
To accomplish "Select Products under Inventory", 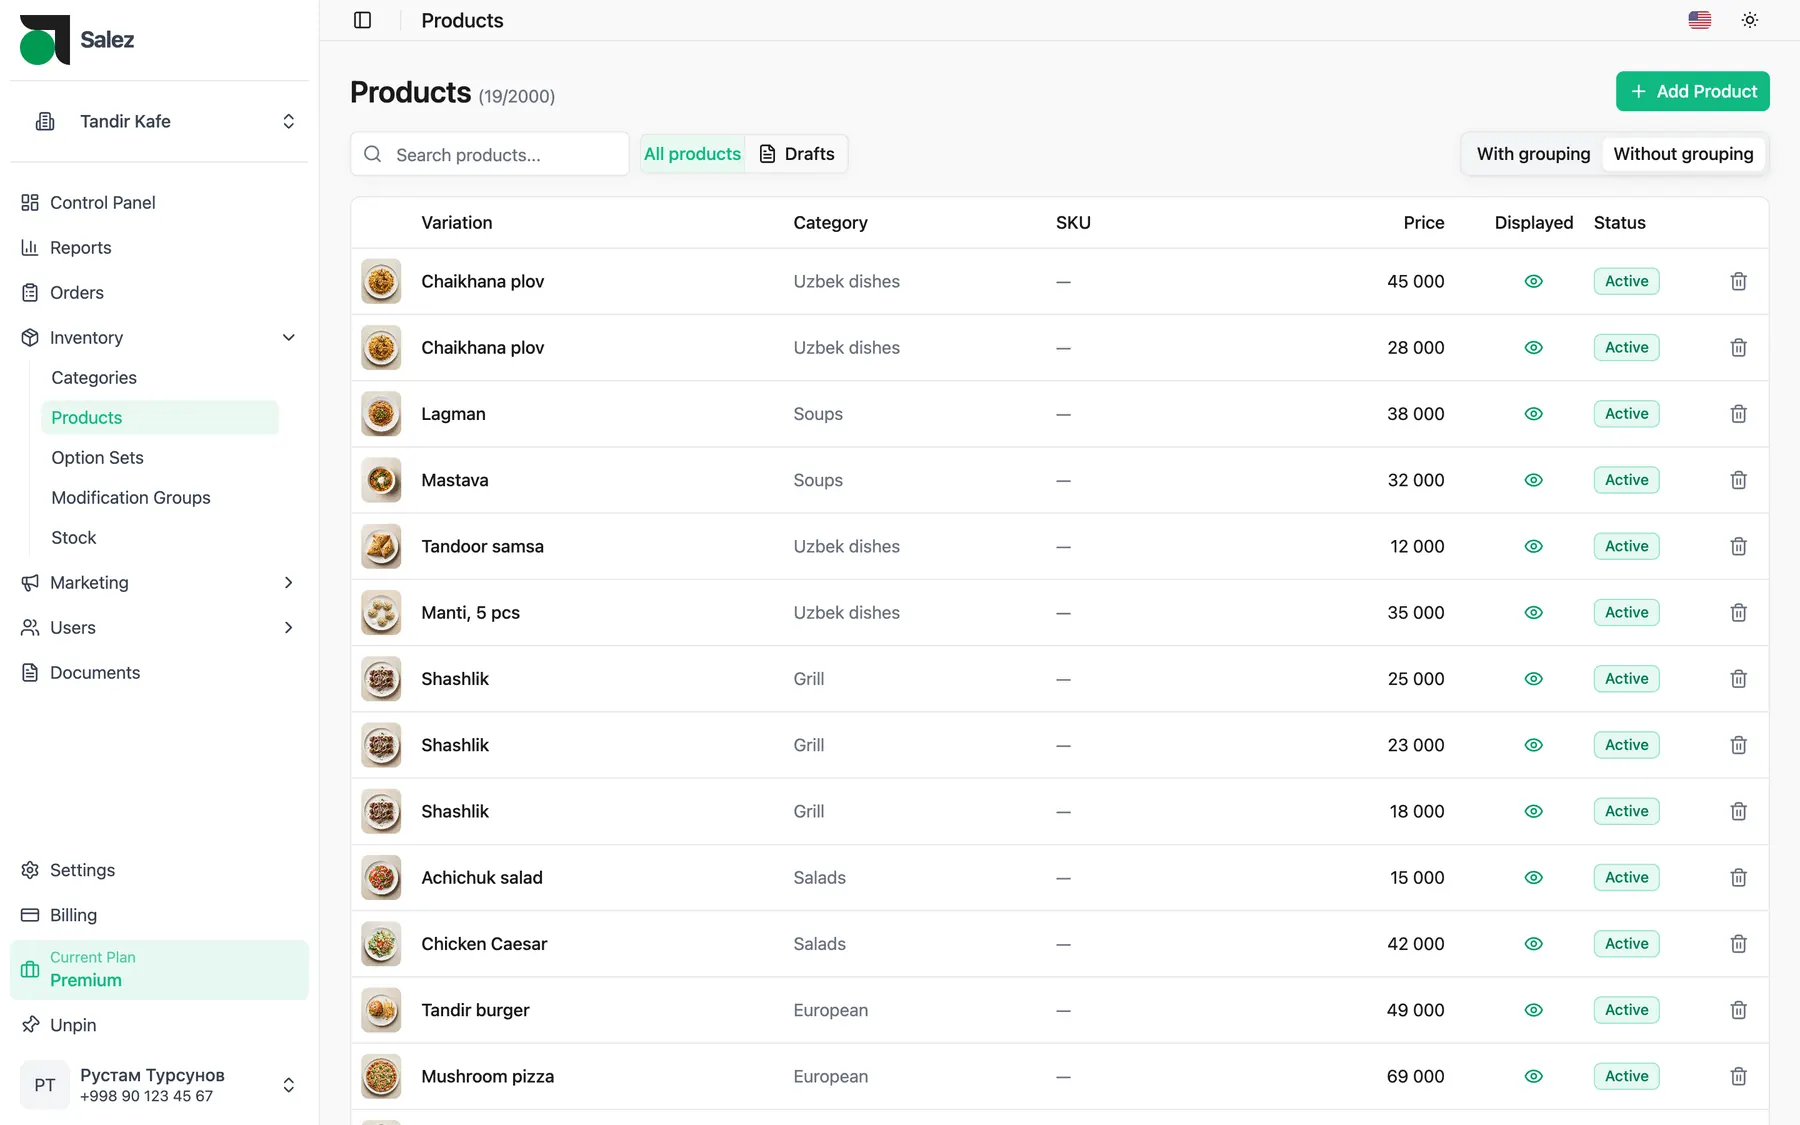I will (159, 417).
